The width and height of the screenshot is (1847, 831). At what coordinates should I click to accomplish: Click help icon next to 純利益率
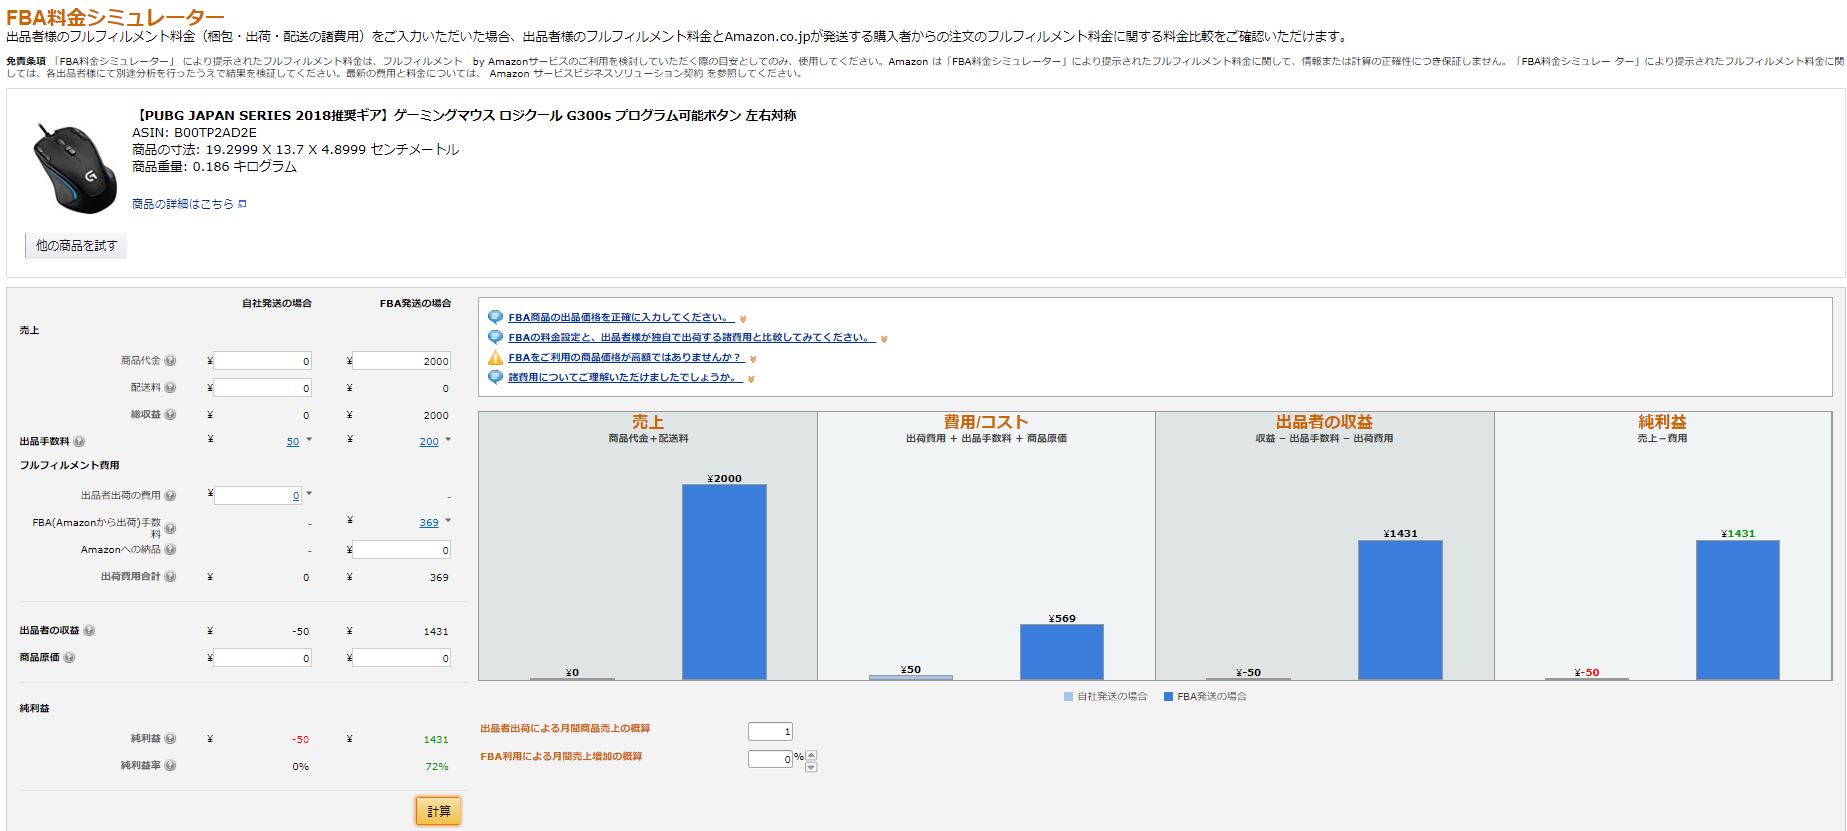click(170, 766)
